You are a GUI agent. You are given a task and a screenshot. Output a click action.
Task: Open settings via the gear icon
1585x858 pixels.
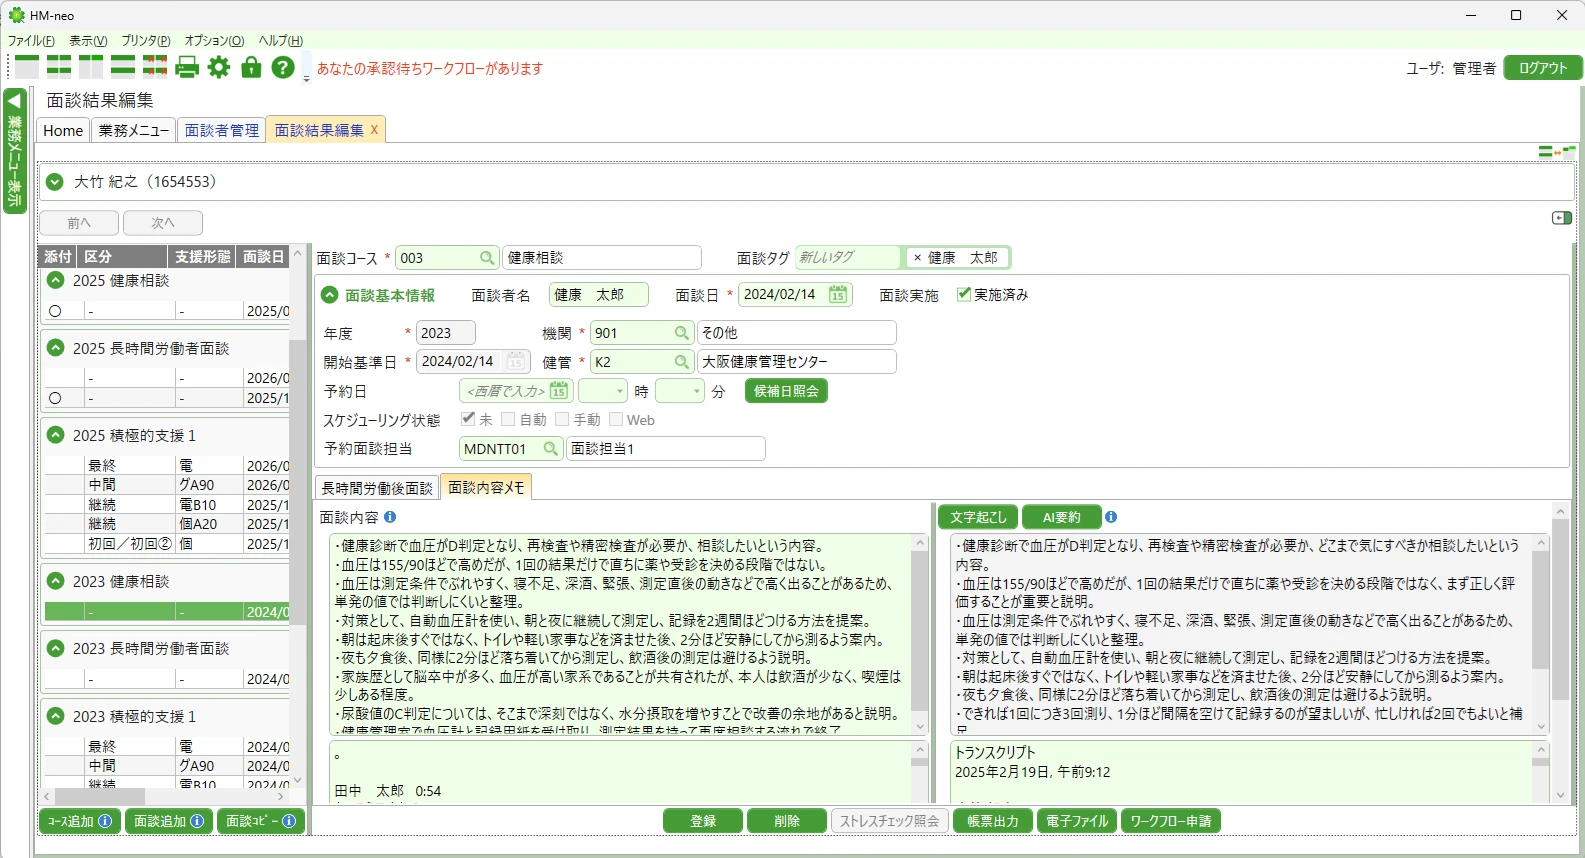(219, 67)
